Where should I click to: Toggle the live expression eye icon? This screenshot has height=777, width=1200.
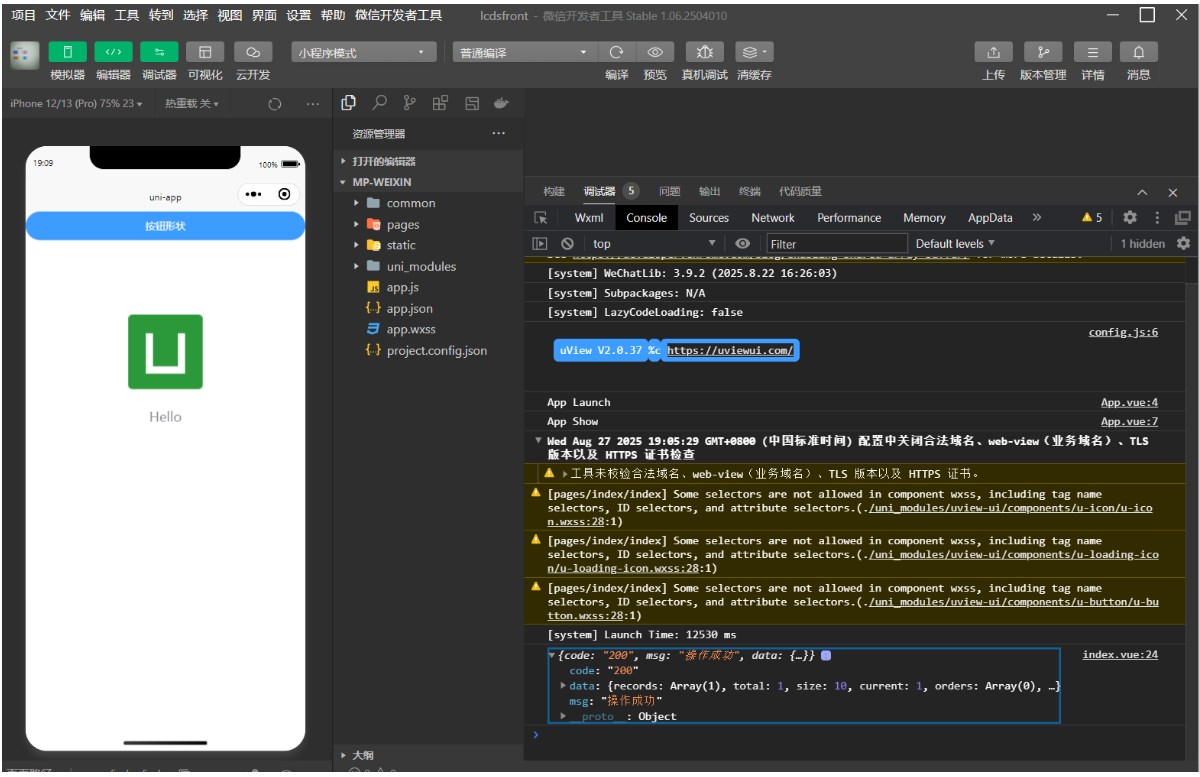[x=742, y=243]
